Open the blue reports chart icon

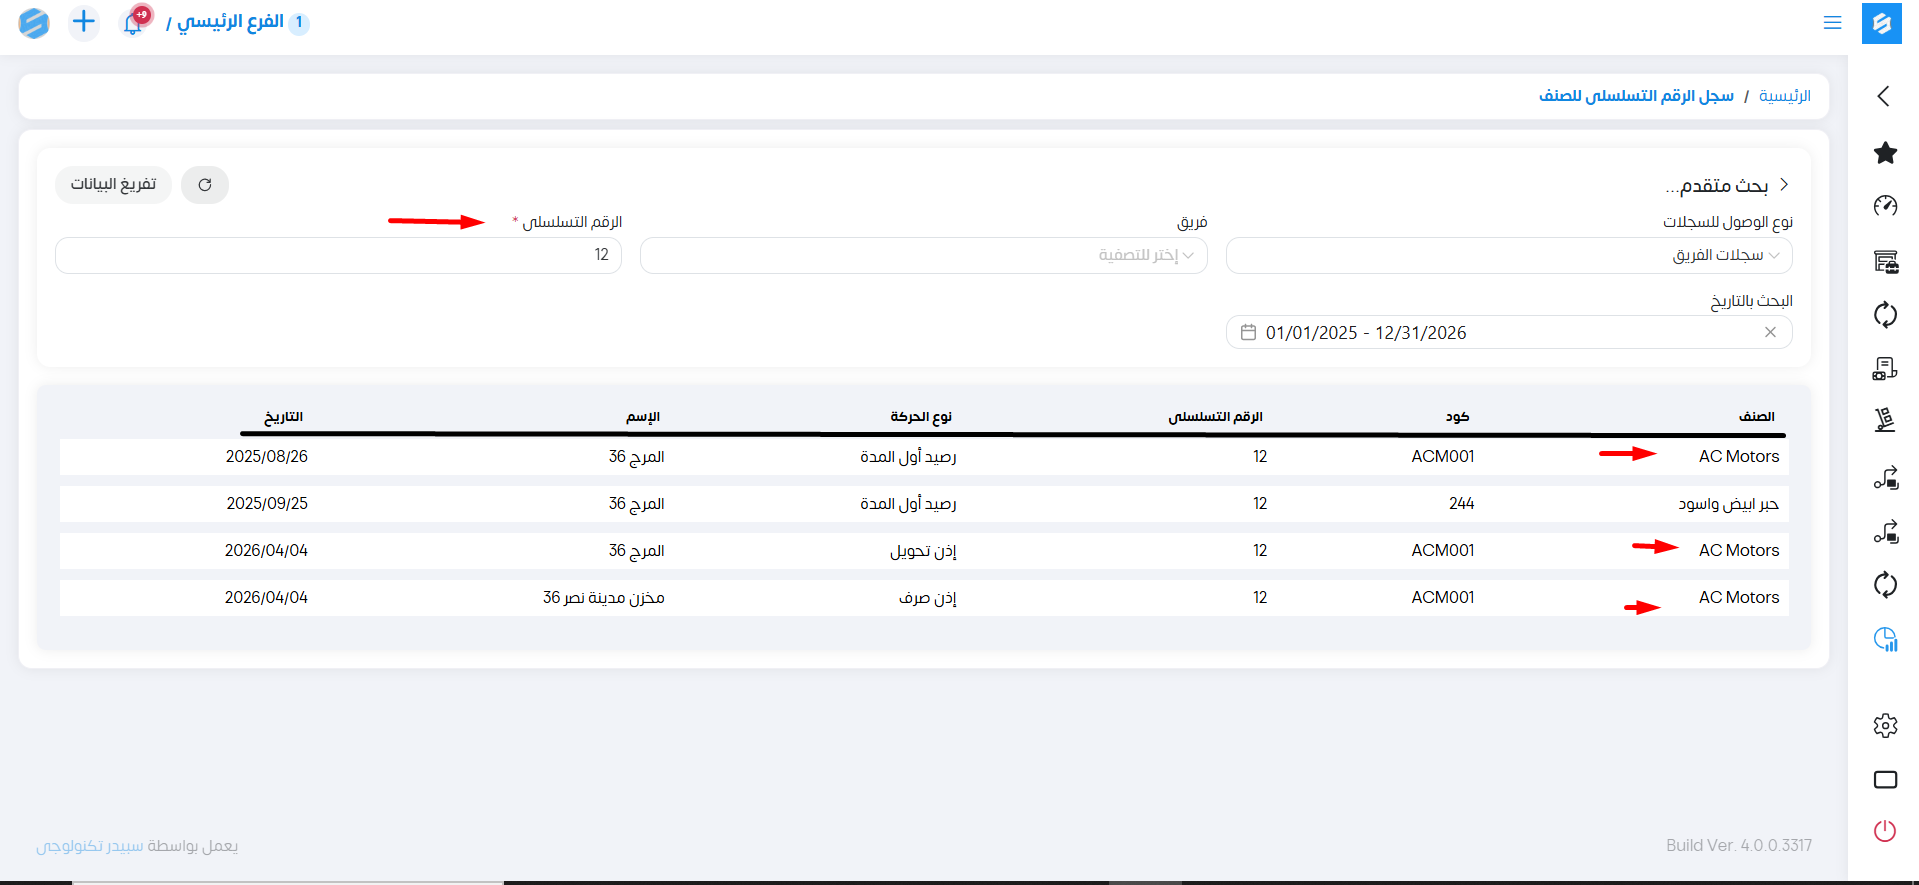click(1885, 639)
